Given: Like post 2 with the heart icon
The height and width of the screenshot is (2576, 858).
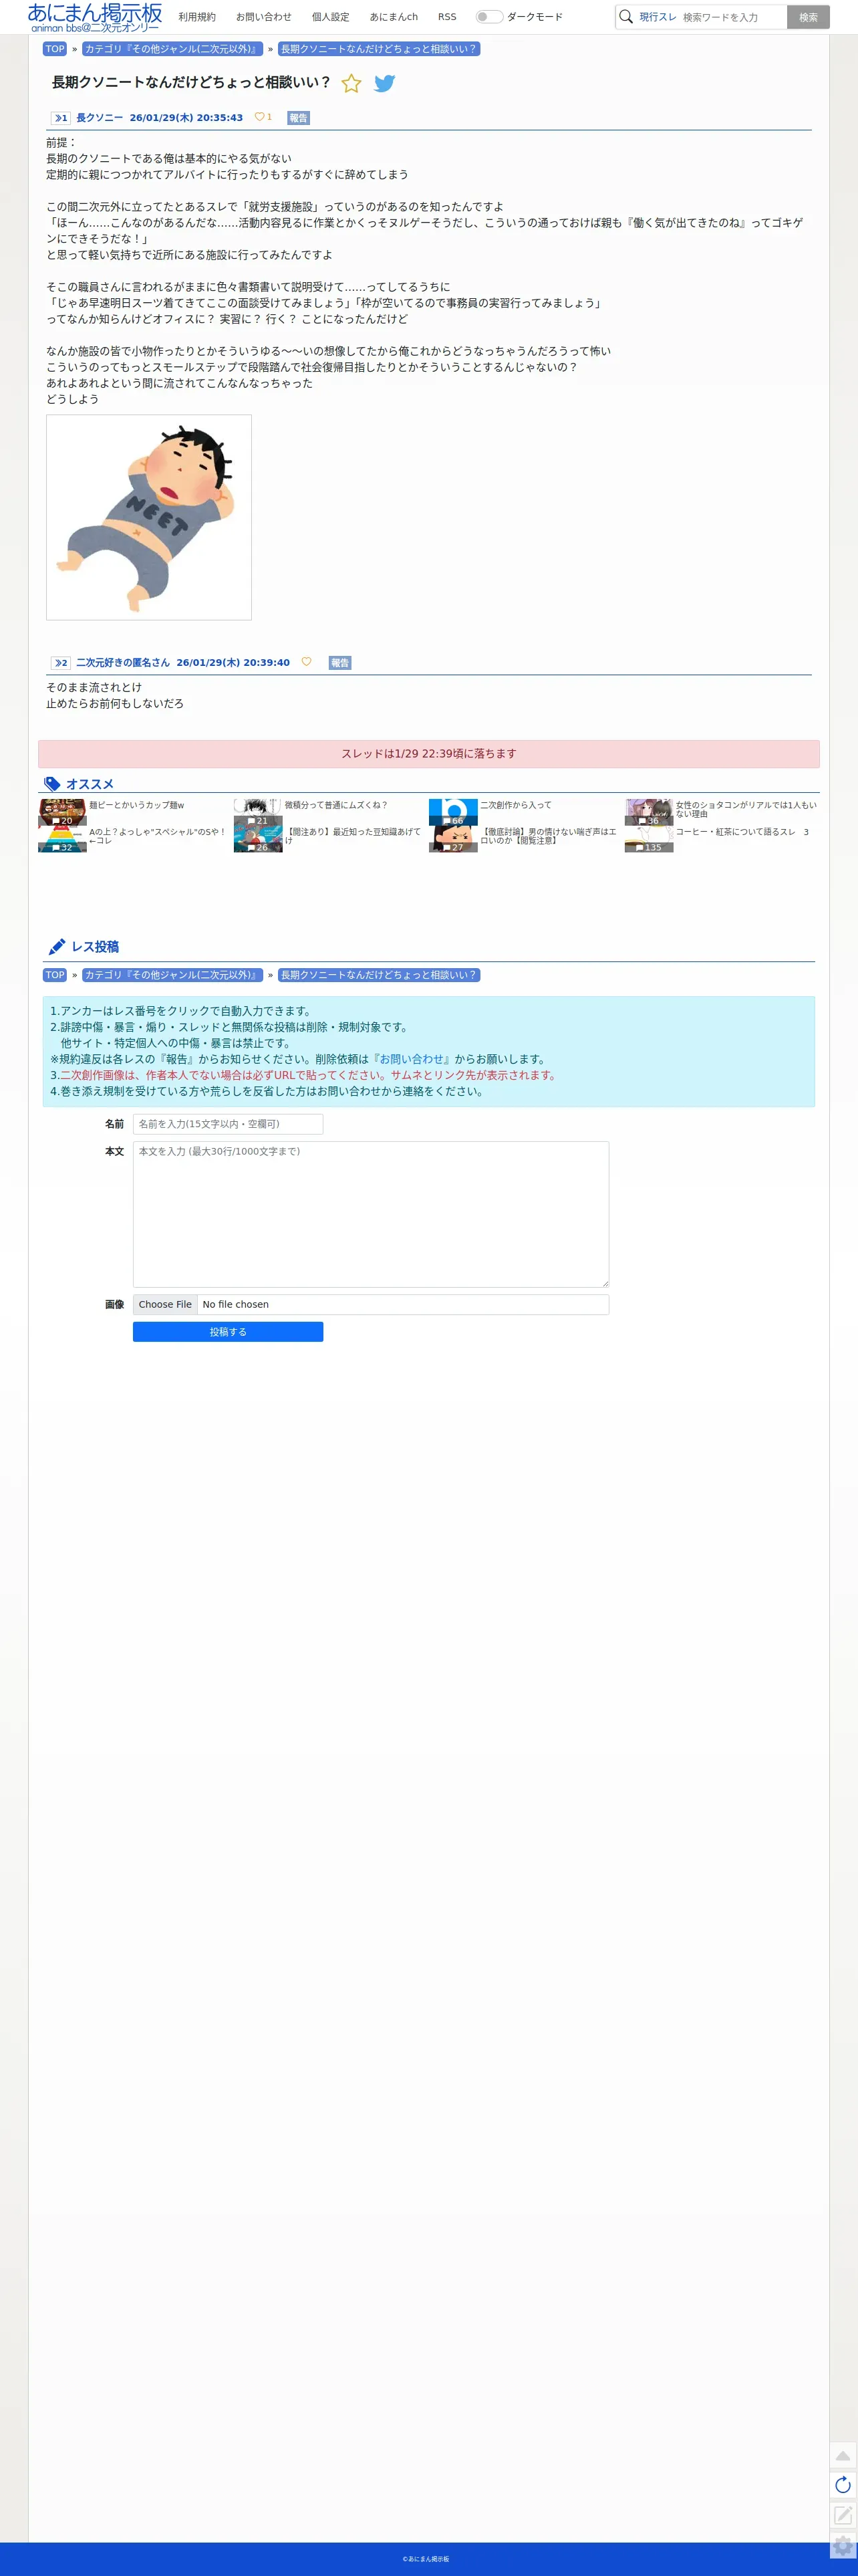Looking at the screenshot, I should 307,662.
